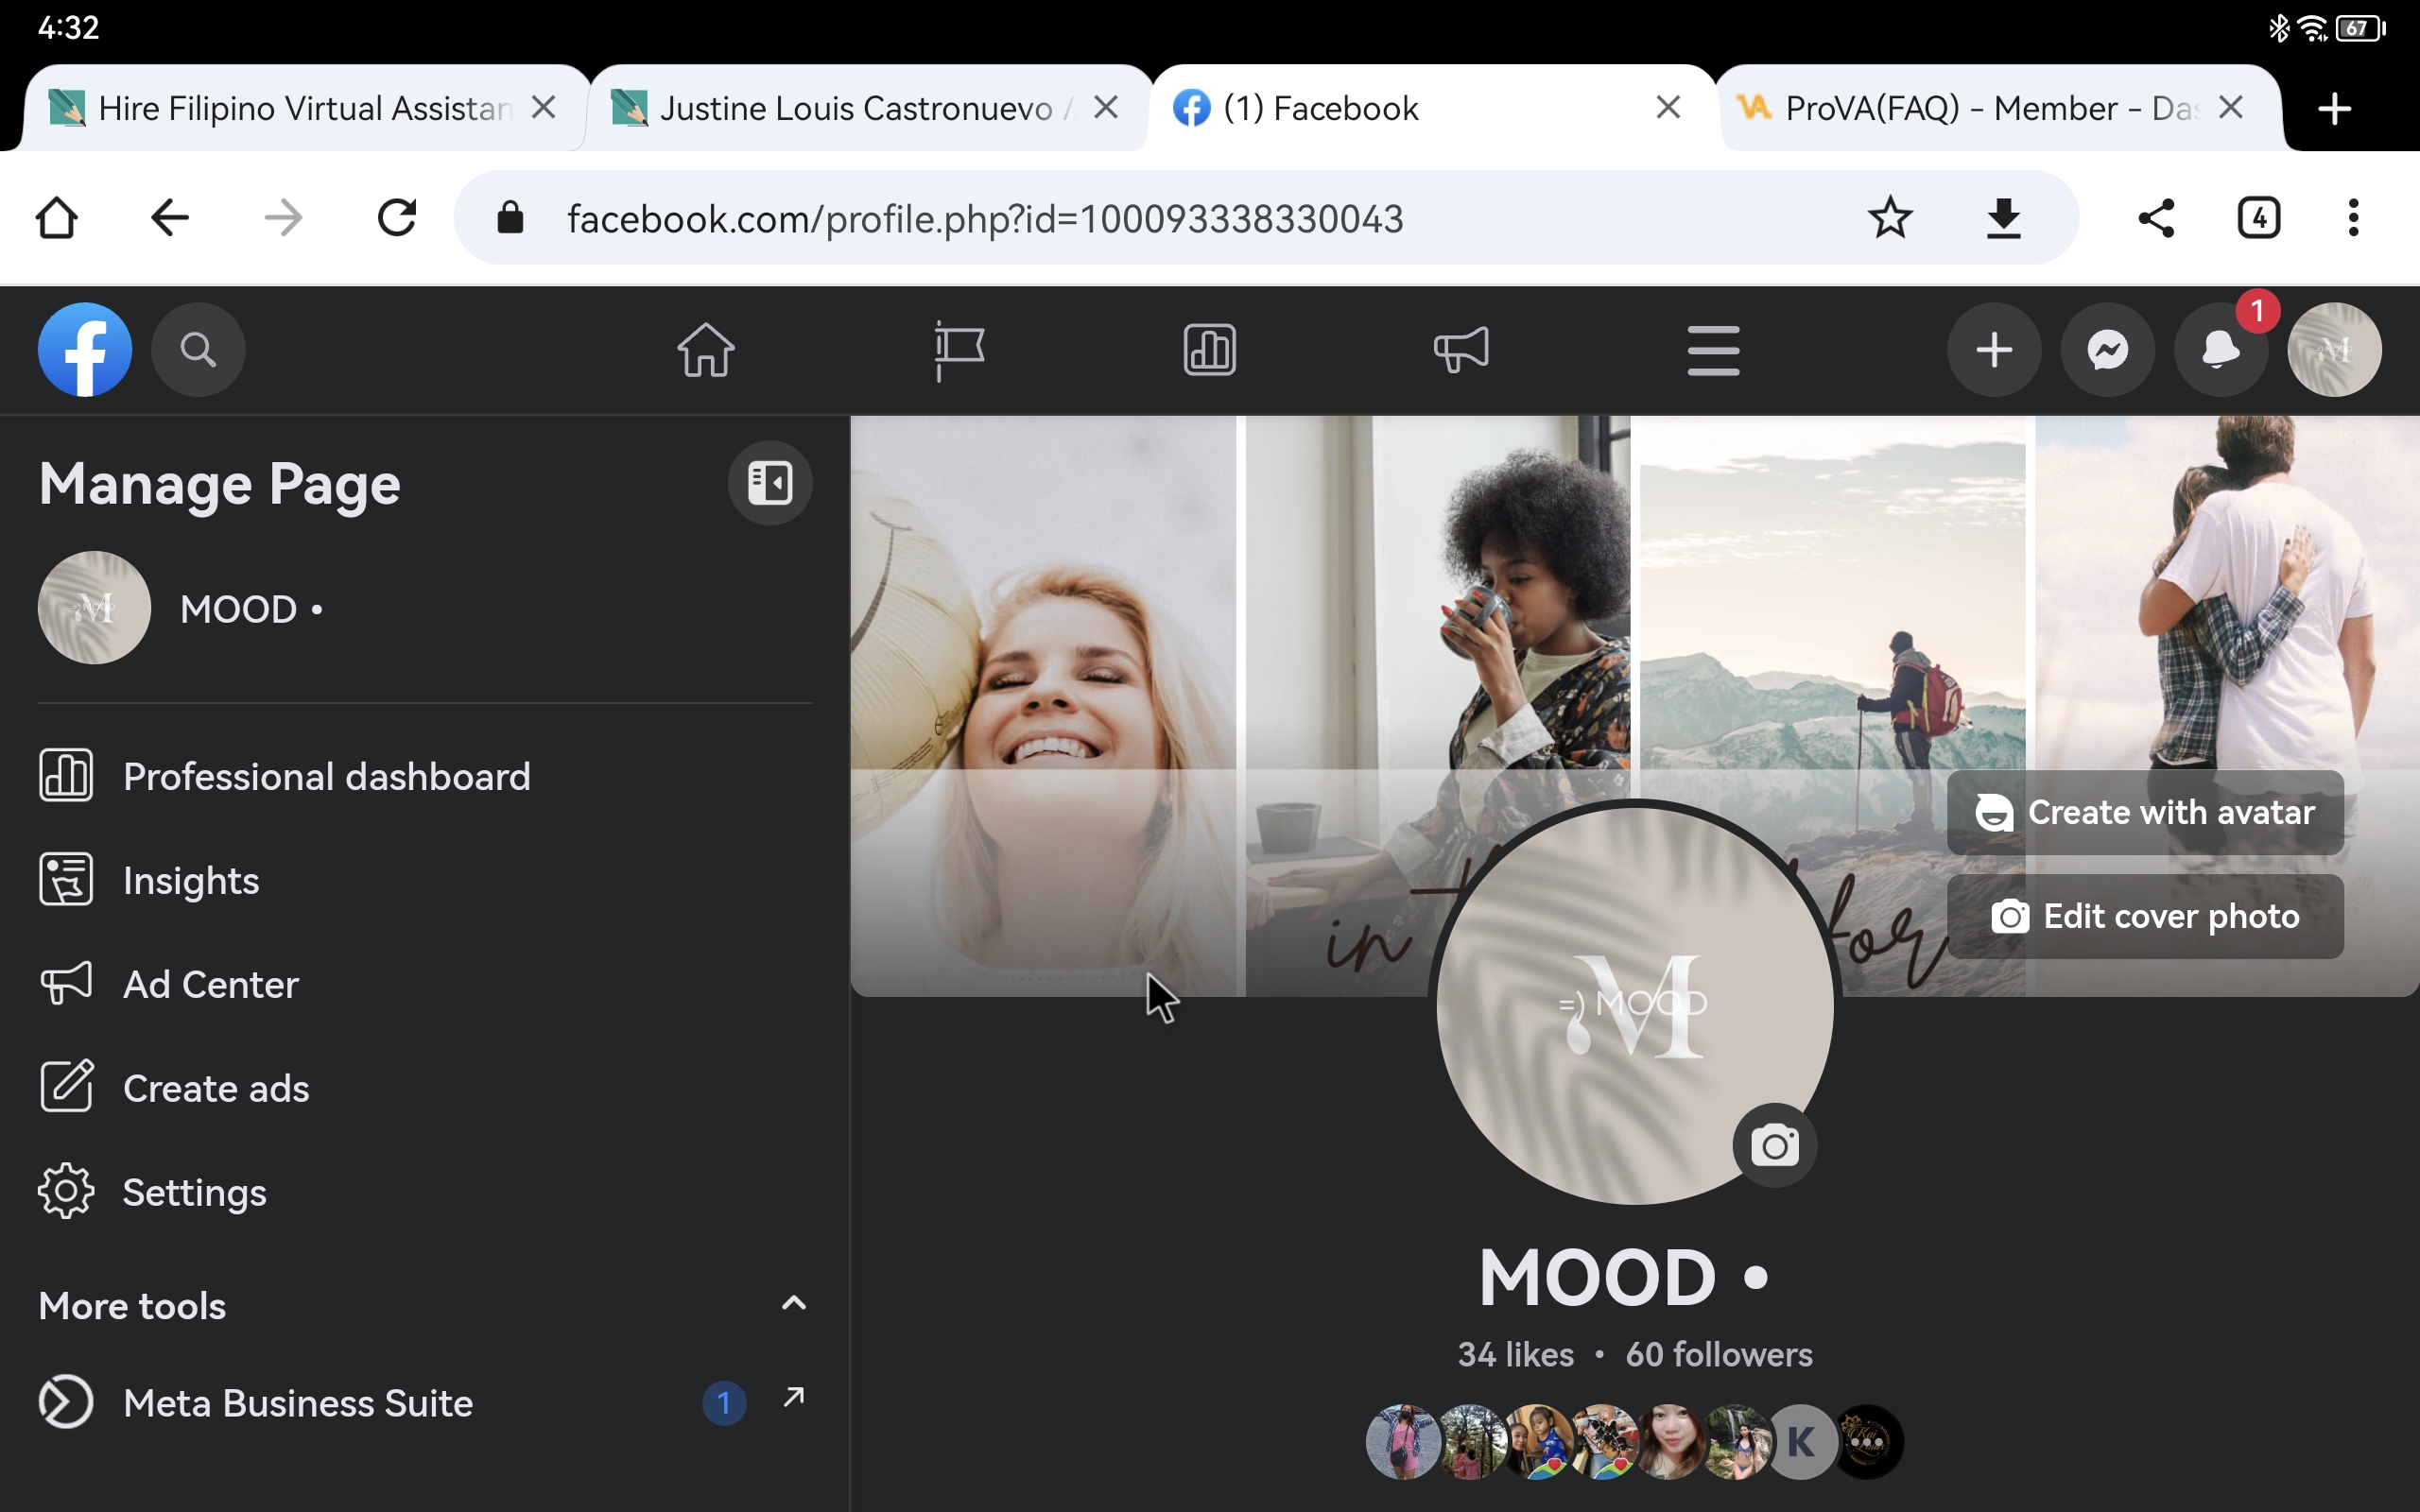Click the browser address bar URL

click(985, 218)
